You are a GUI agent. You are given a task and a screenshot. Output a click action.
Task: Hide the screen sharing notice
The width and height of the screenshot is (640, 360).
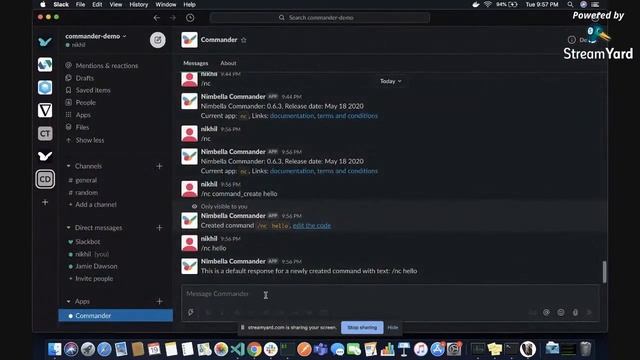pyautogui.click(x=393, y=327)
